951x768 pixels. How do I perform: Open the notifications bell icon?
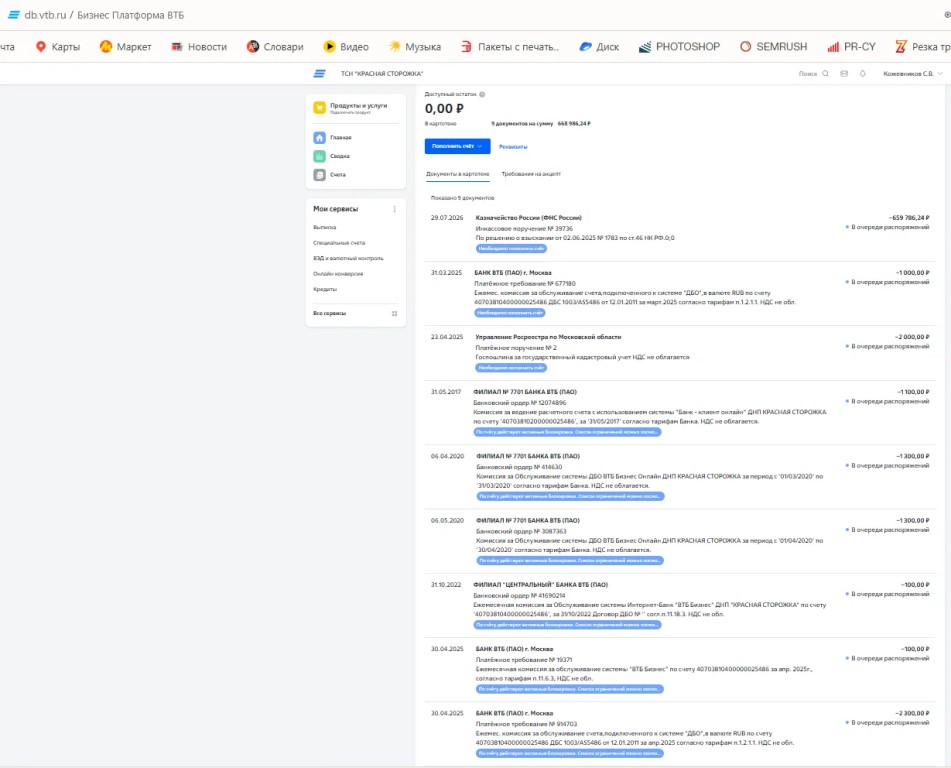point(862,73)
